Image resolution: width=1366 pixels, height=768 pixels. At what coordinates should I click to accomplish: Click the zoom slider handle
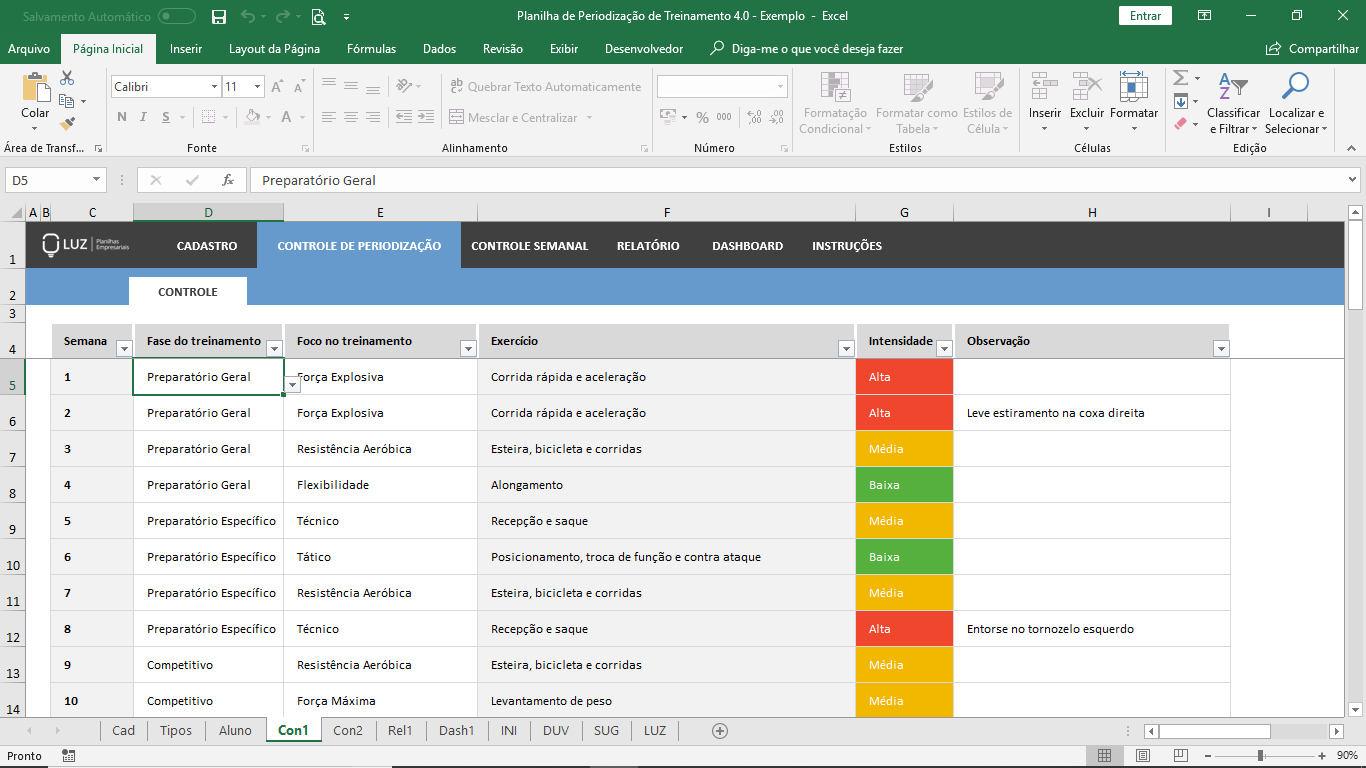point(1260,756)
